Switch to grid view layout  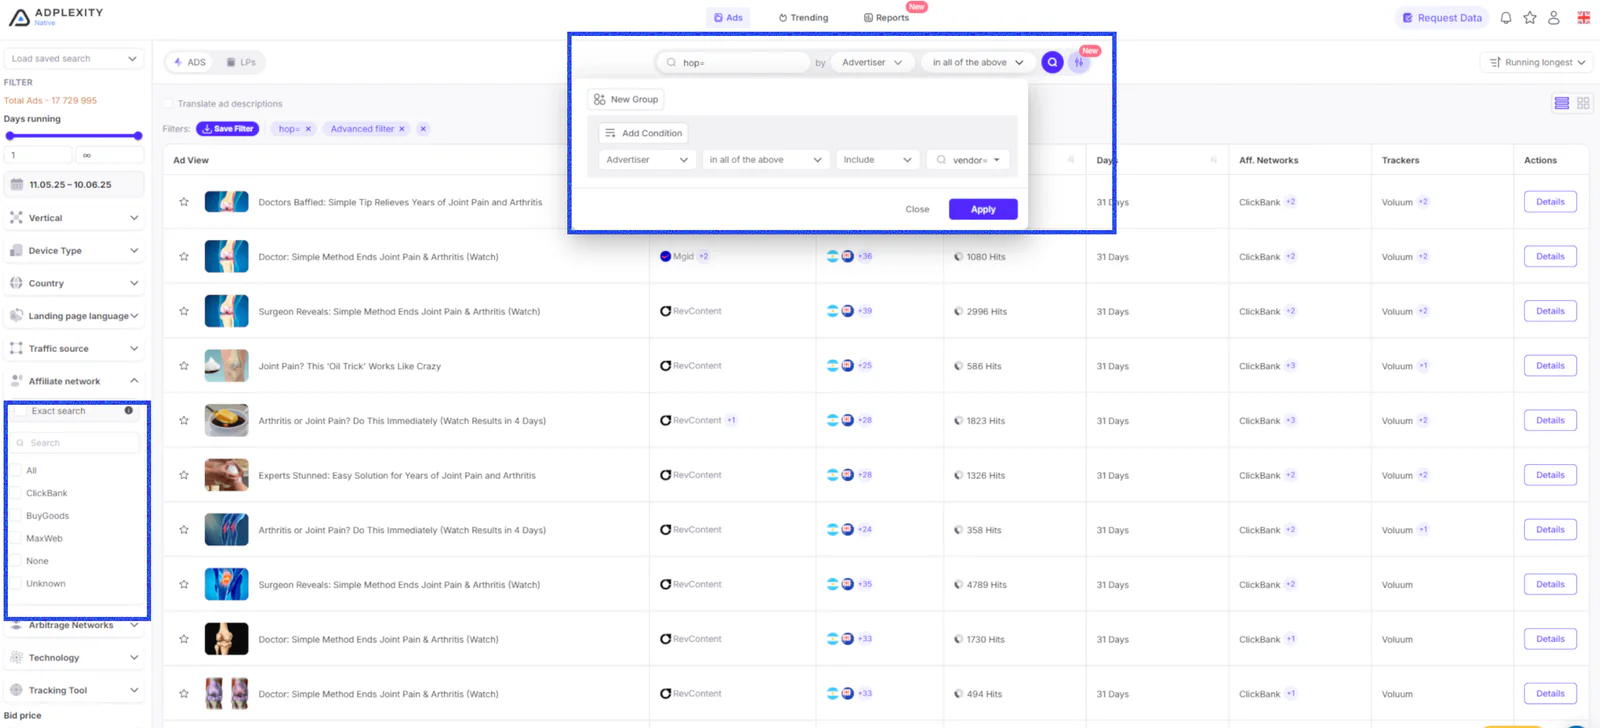point(1583,103)
